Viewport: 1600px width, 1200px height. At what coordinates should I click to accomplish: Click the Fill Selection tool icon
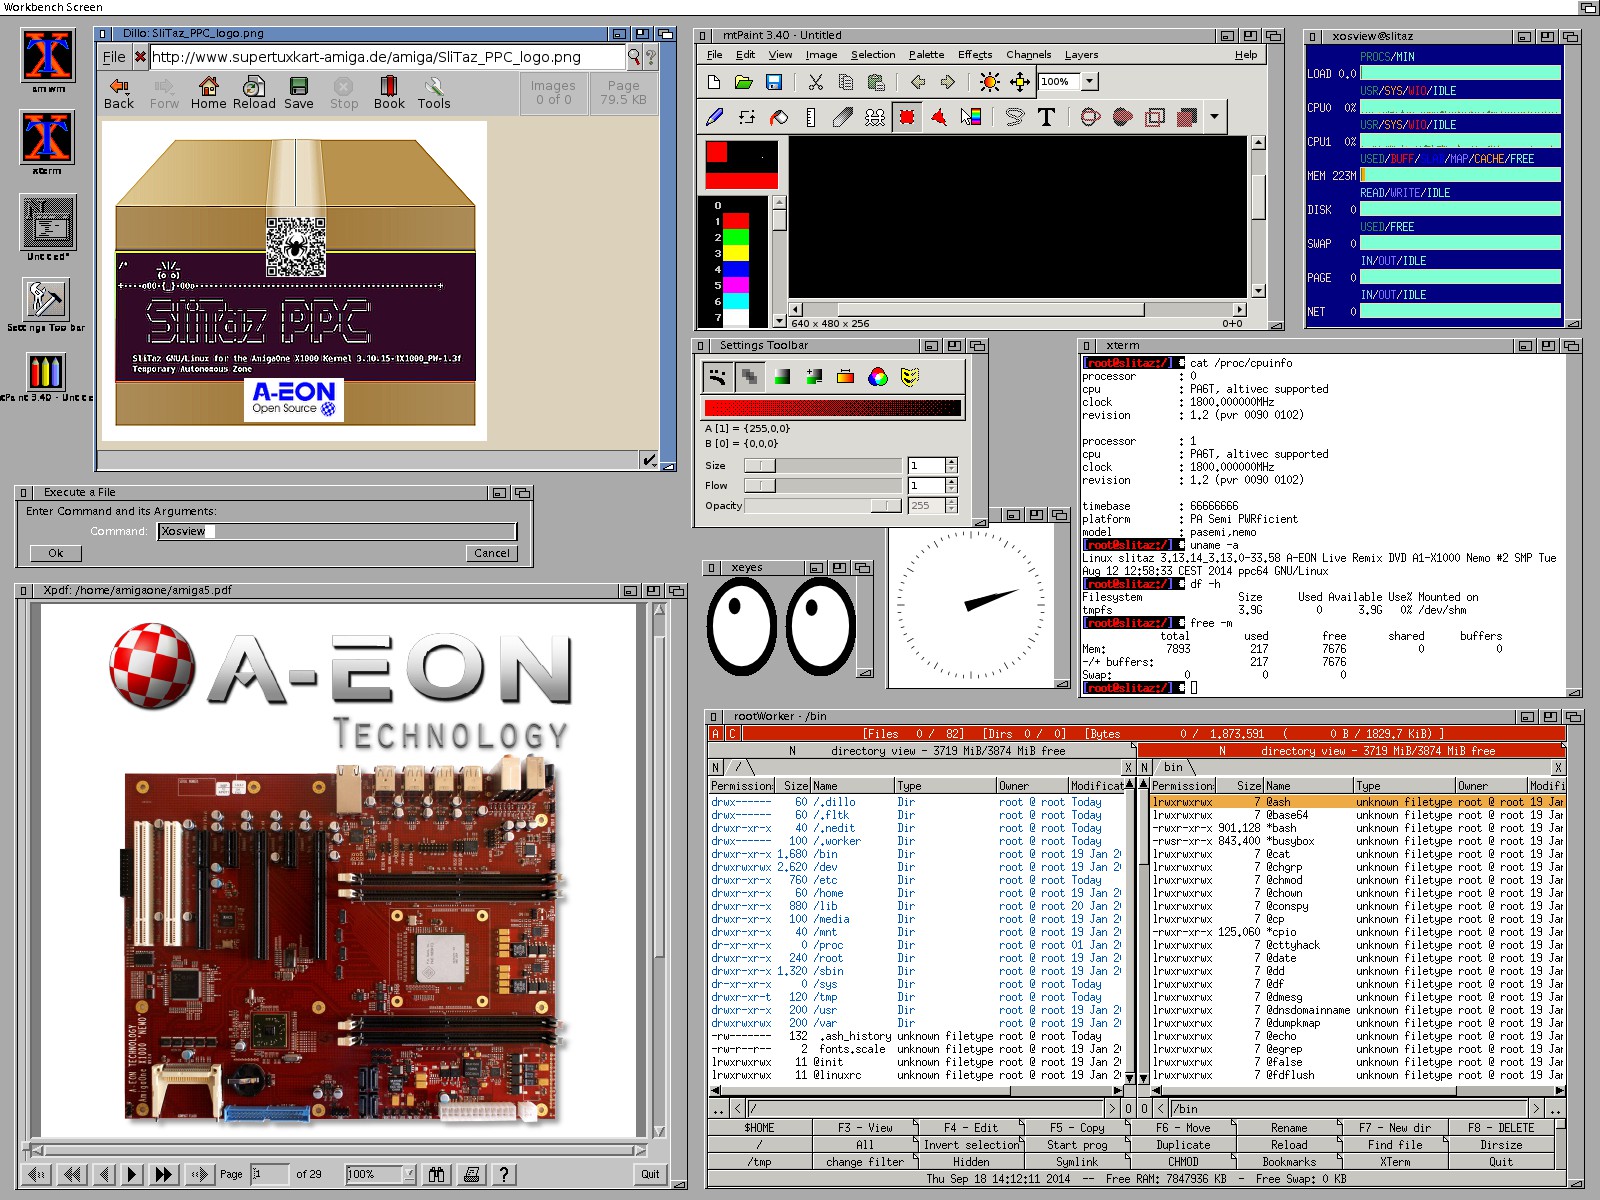click(x=1186, y=117)
